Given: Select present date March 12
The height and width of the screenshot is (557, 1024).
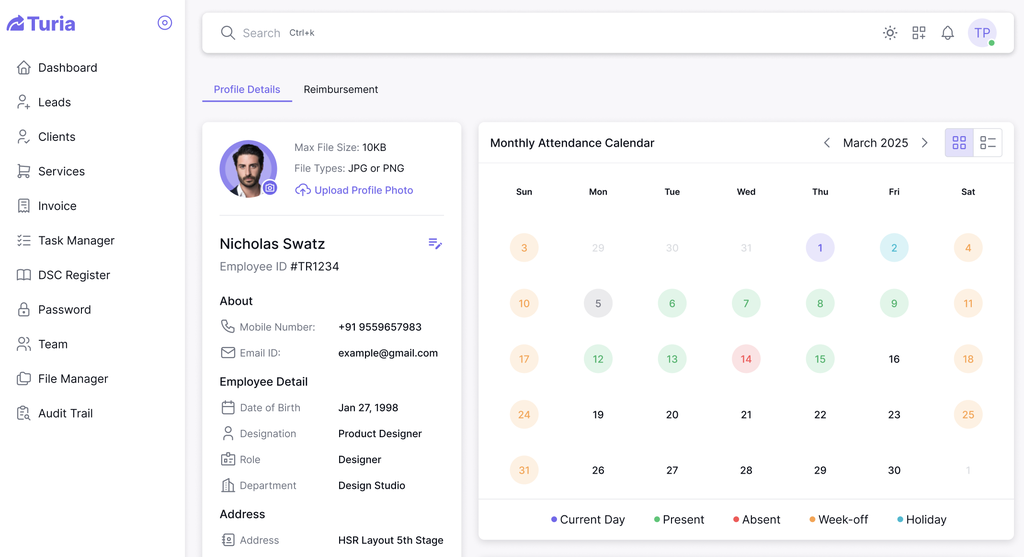Looking at the screenshot, I should (x=598, y=358).
